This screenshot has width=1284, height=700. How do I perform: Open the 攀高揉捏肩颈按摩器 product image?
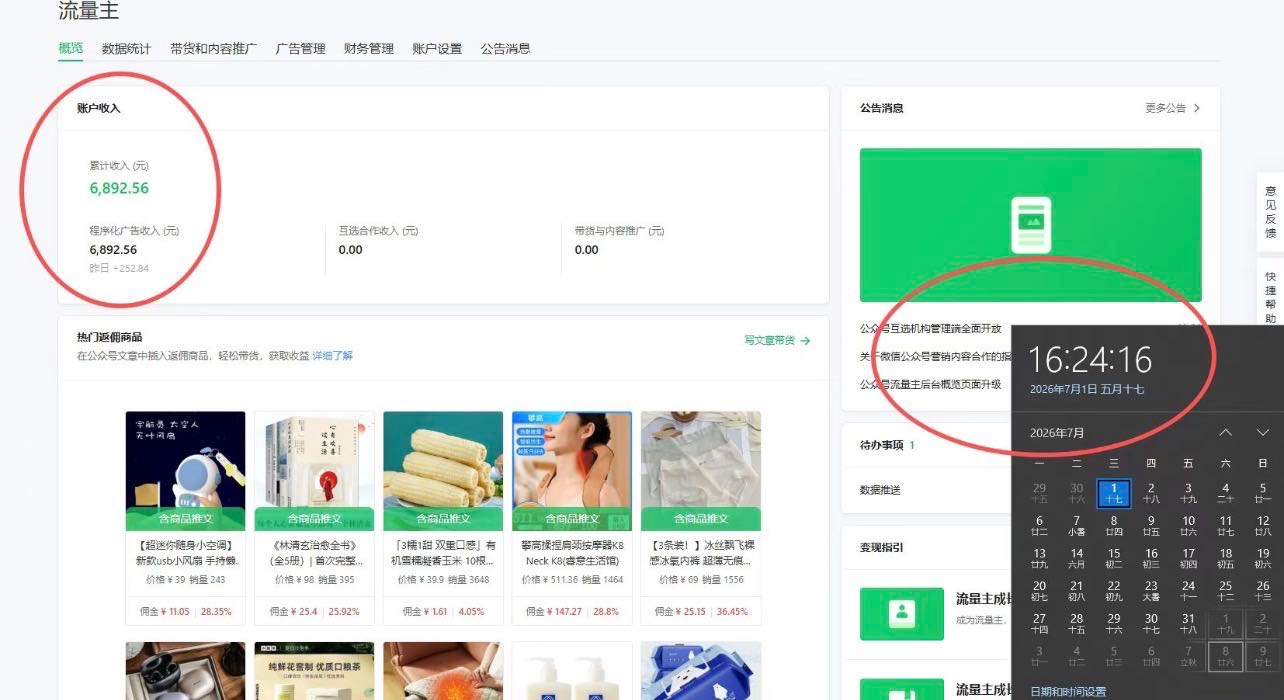tap(572, 471)
